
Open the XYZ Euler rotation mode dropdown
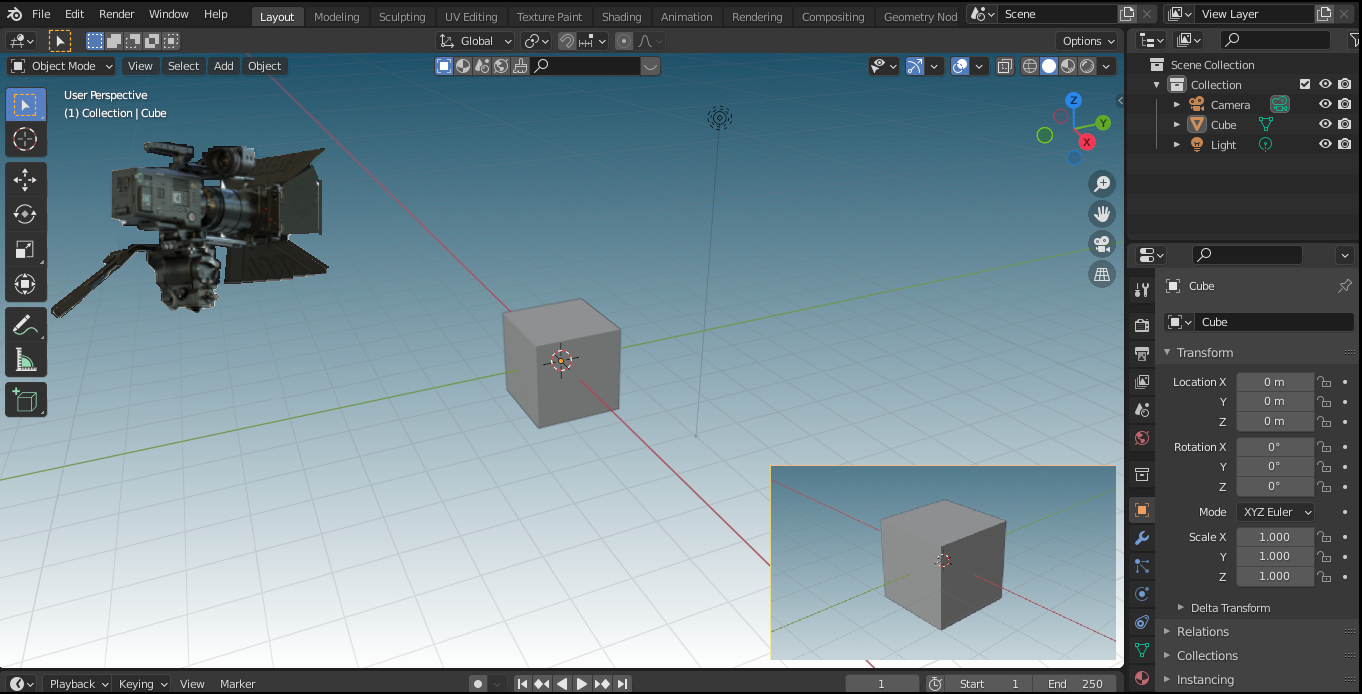coord(1276,512)
